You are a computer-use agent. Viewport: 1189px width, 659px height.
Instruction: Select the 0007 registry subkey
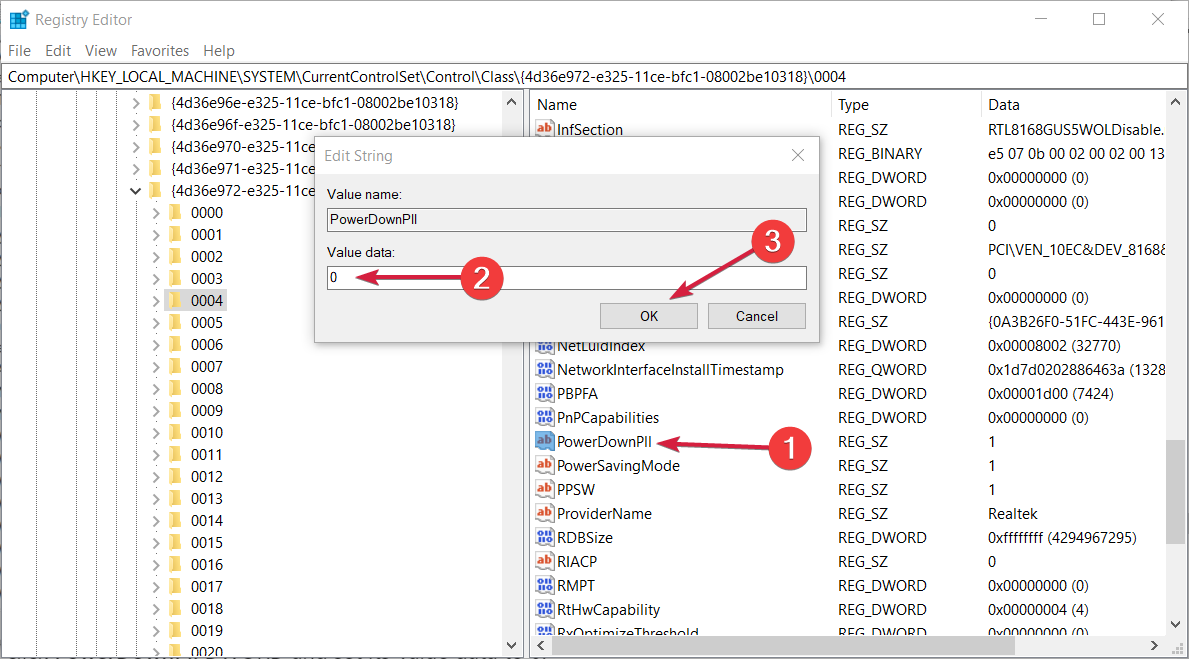pos(207,366)
